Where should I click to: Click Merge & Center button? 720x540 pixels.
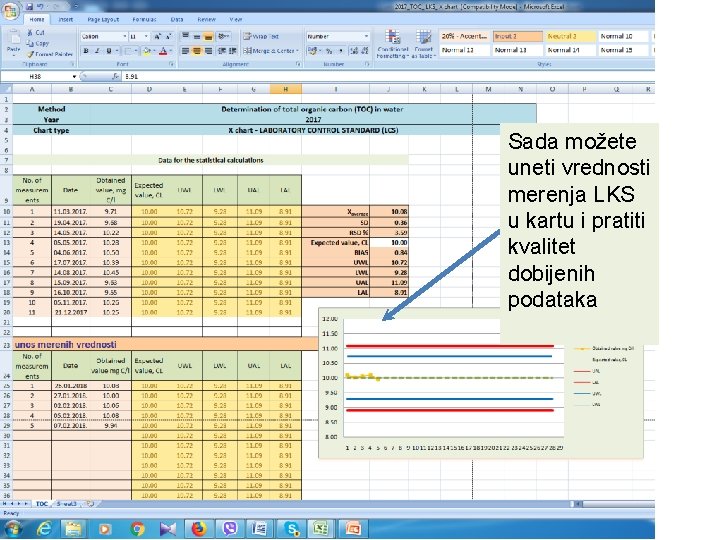click(268, 51)
